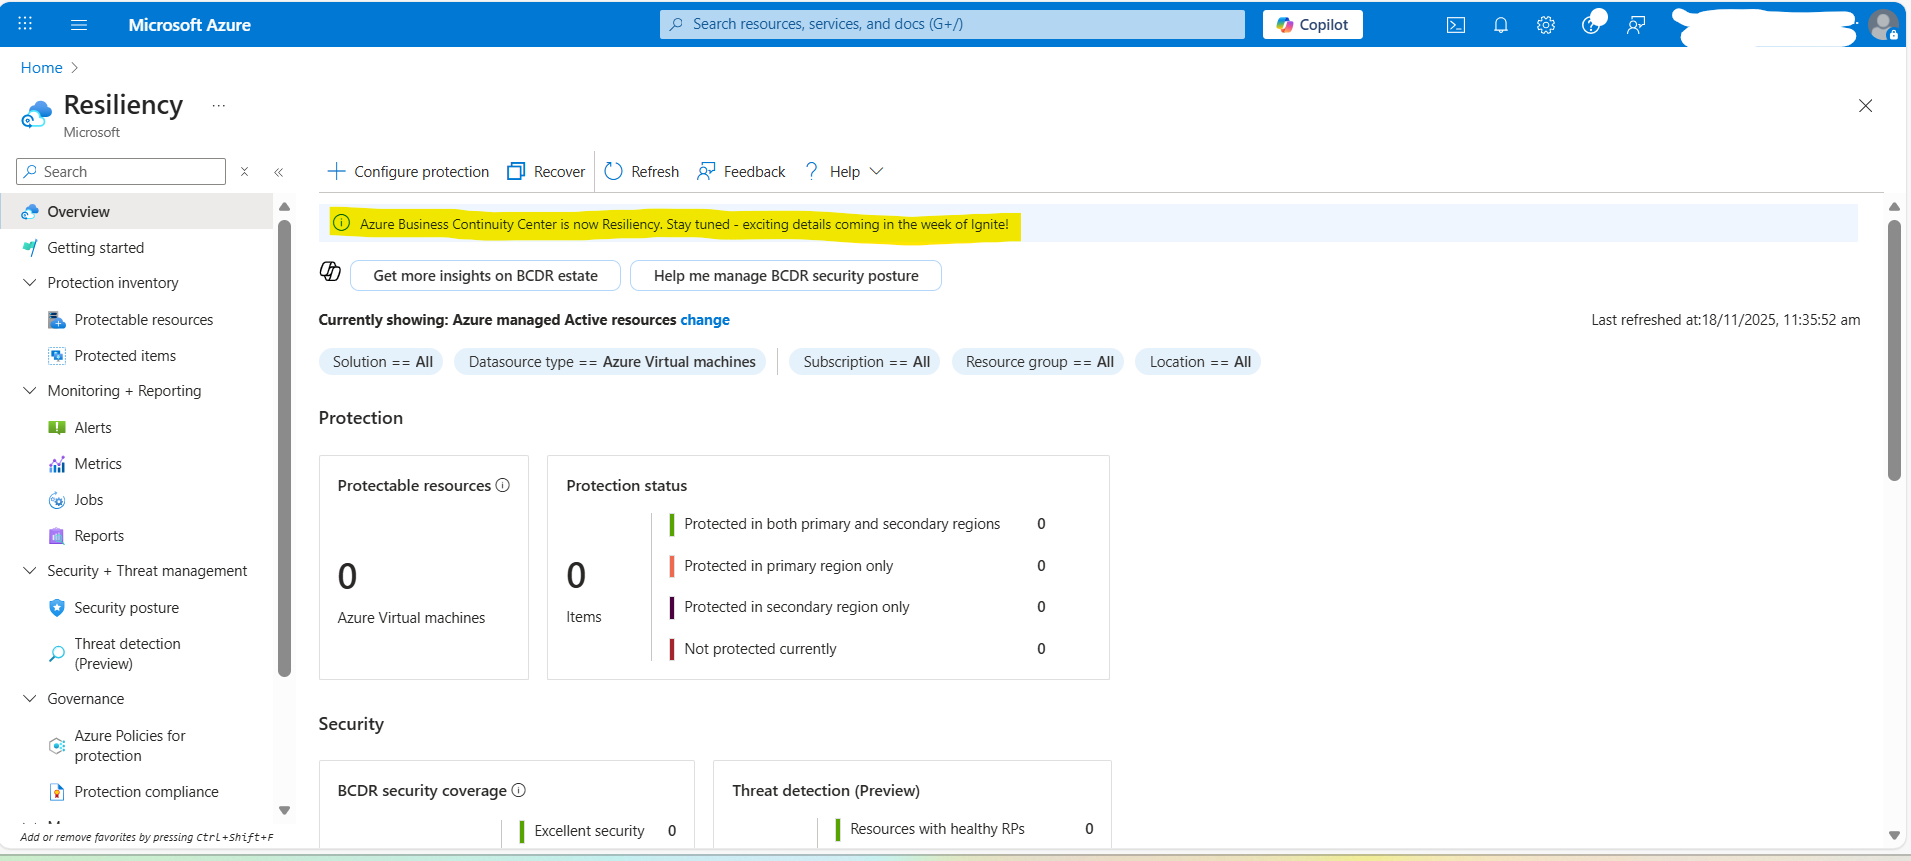1911x861 pixels.
Task: Click the Home breadcrumb link
Action: point(42,68)
